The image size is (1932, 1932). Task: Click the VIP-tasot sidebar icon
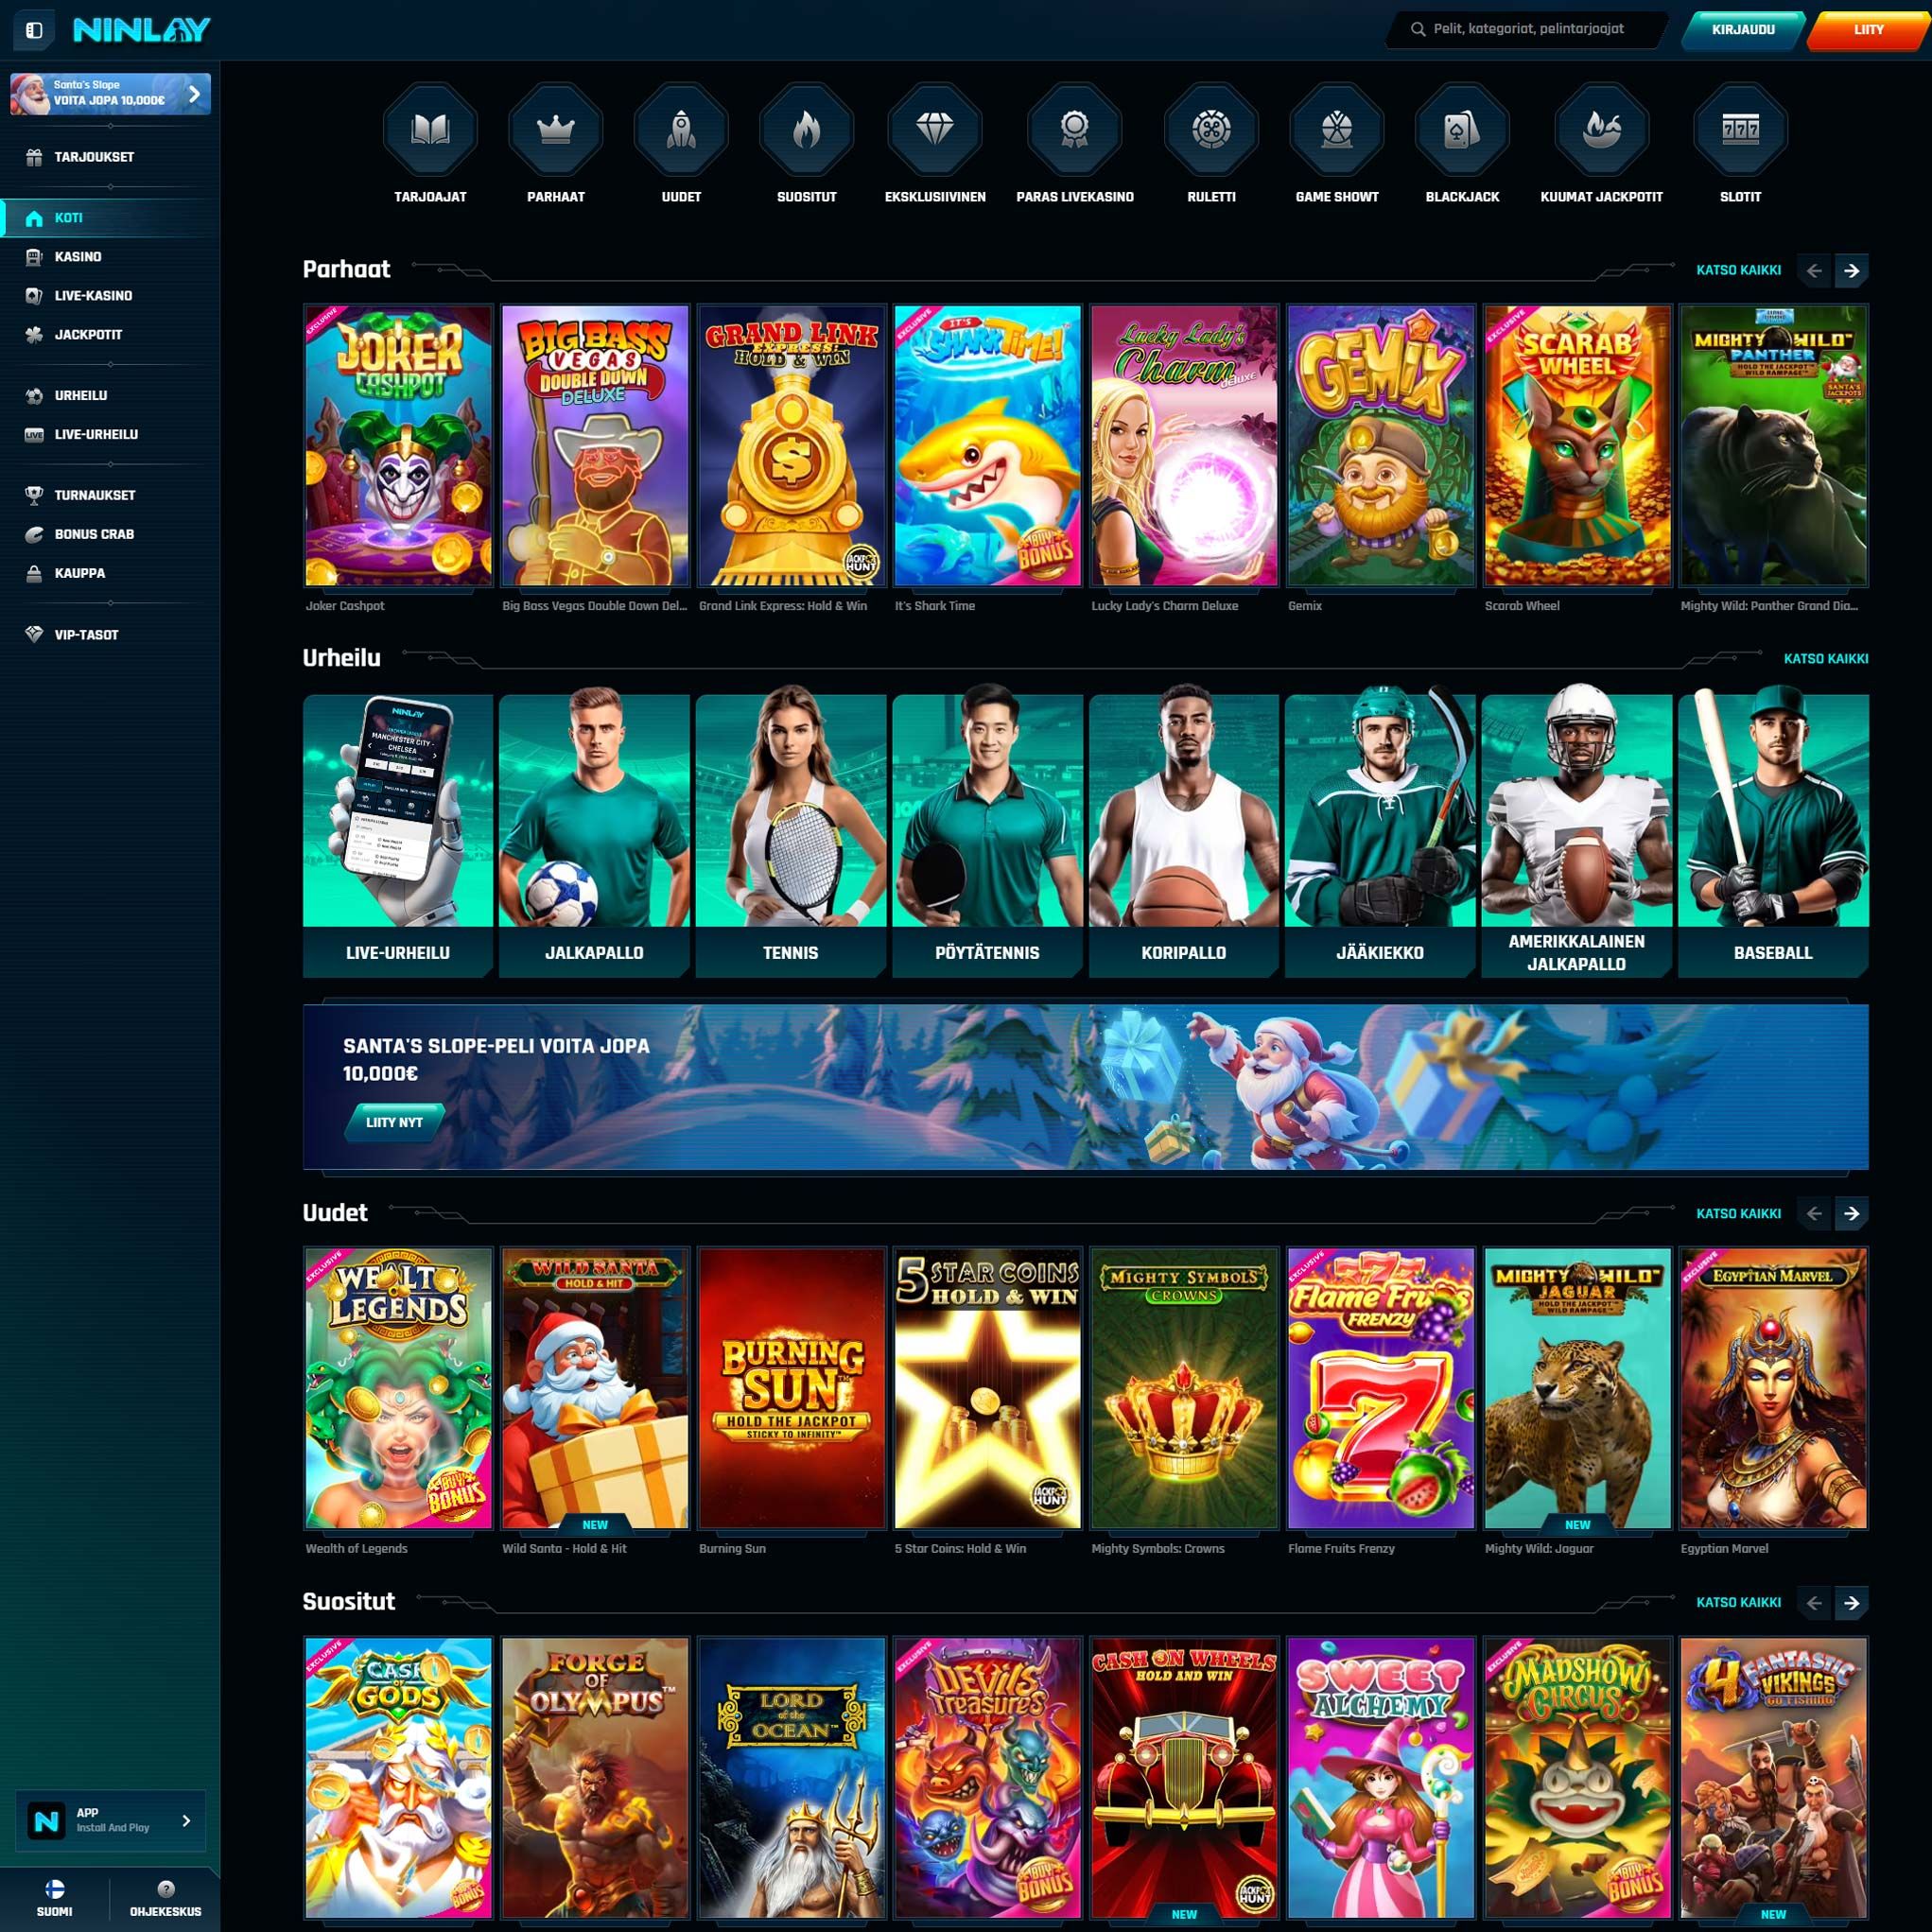(x=34, y=634)
